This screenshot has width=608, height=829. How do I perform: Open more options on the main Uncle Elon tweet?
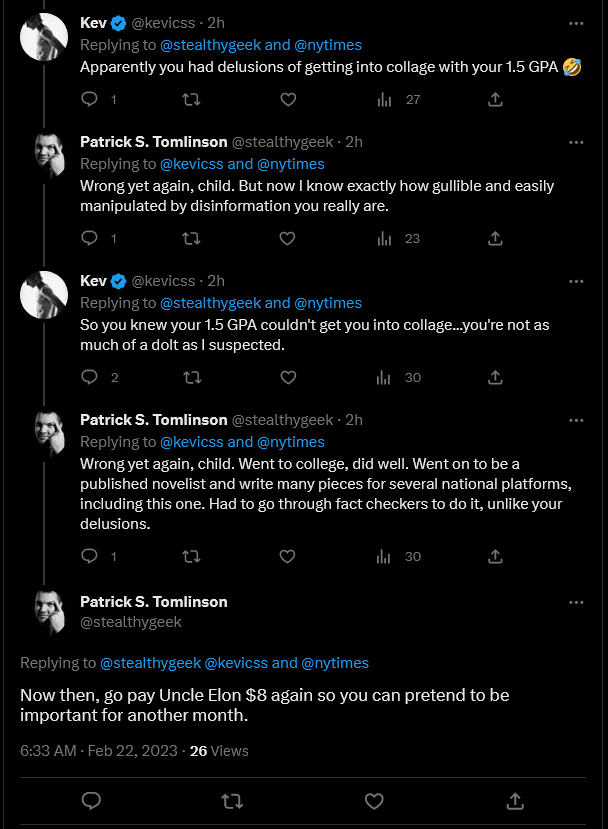click(x=576, y=602)
